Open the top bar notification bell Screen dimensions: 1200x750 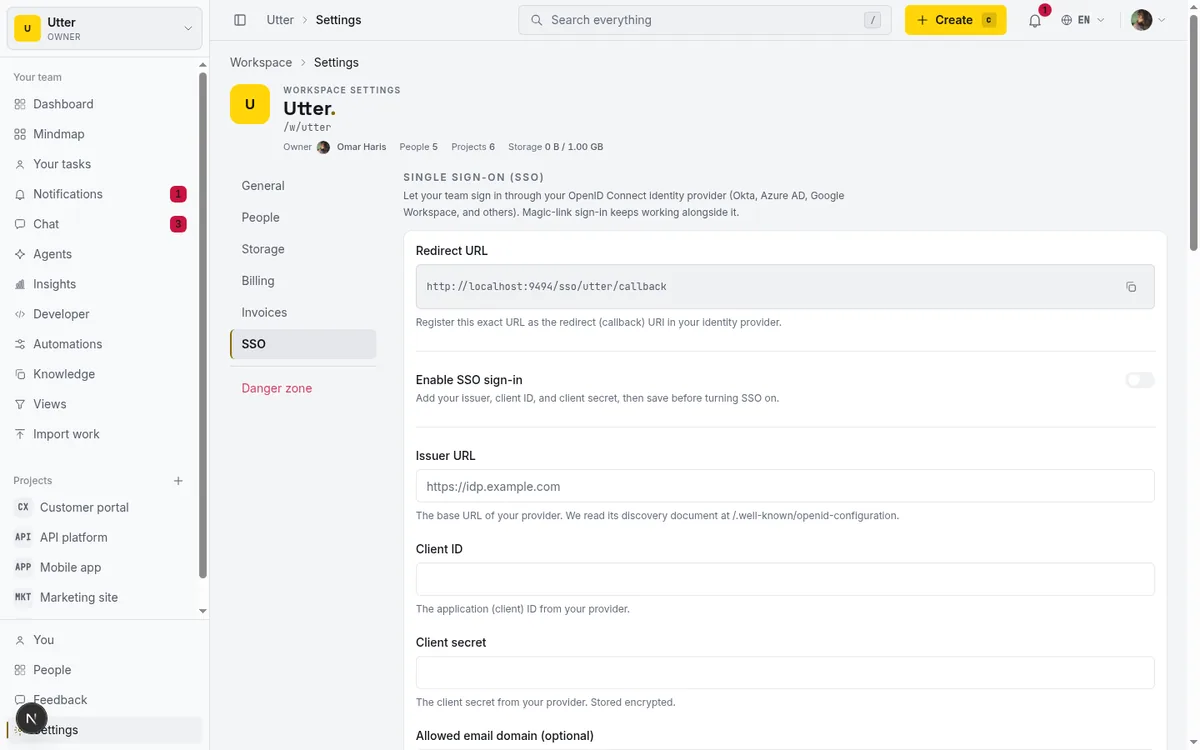point(1035,20)
